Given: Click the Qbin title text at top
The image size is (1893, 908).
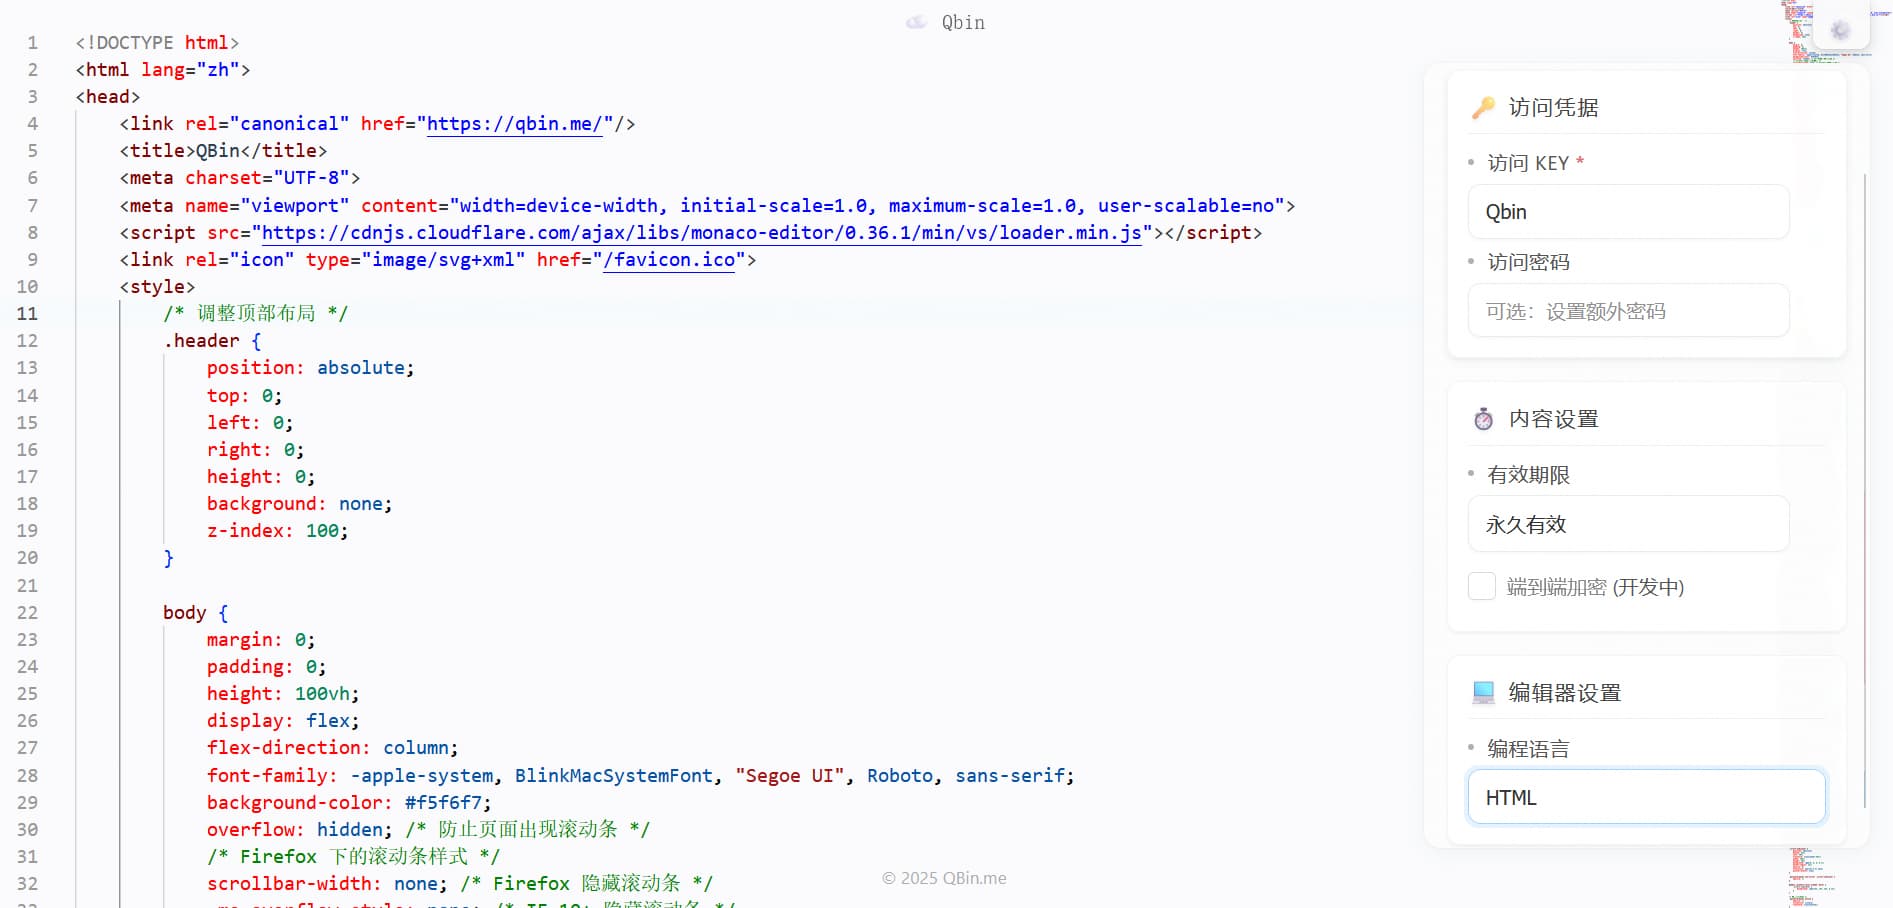Looking at the screenshot, I should [x=963, y=22].
